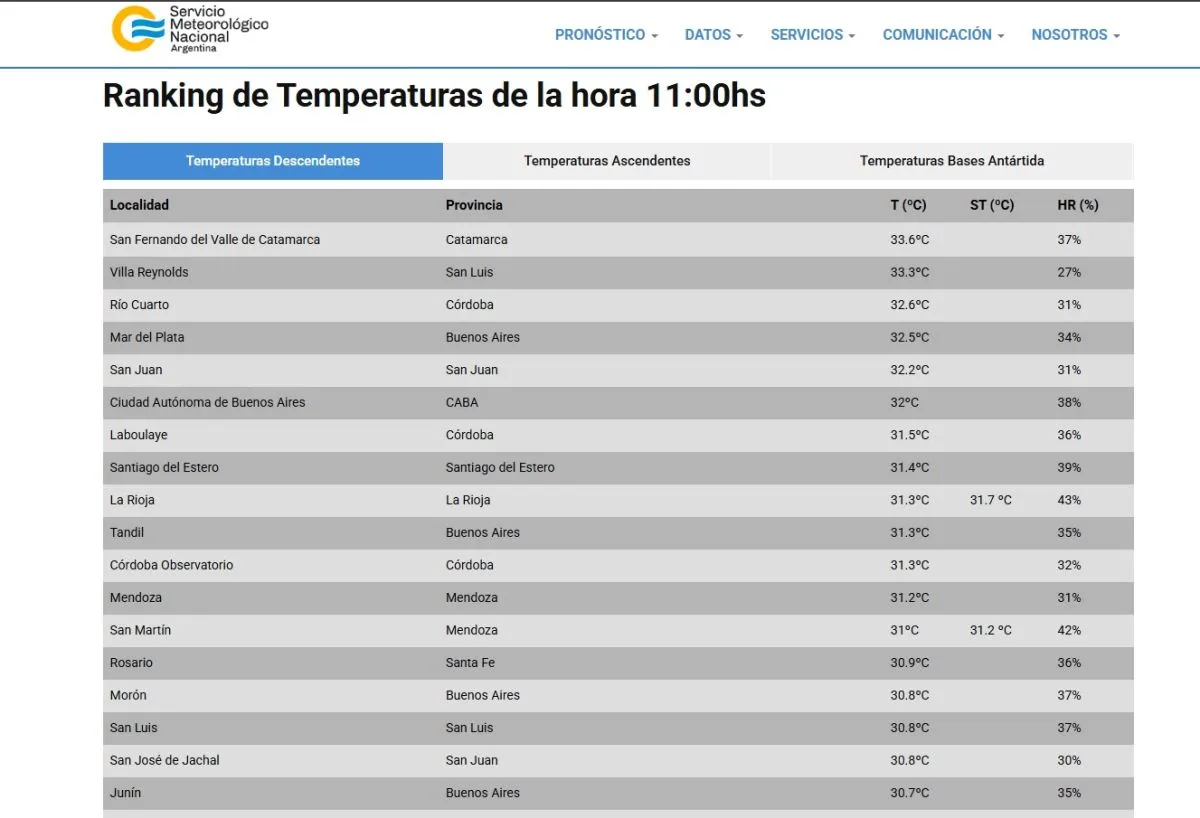The height and width of the screenshot is (818, 1200).
Task: Open the SERVICIOS dropdown menu
Action: 812,35
